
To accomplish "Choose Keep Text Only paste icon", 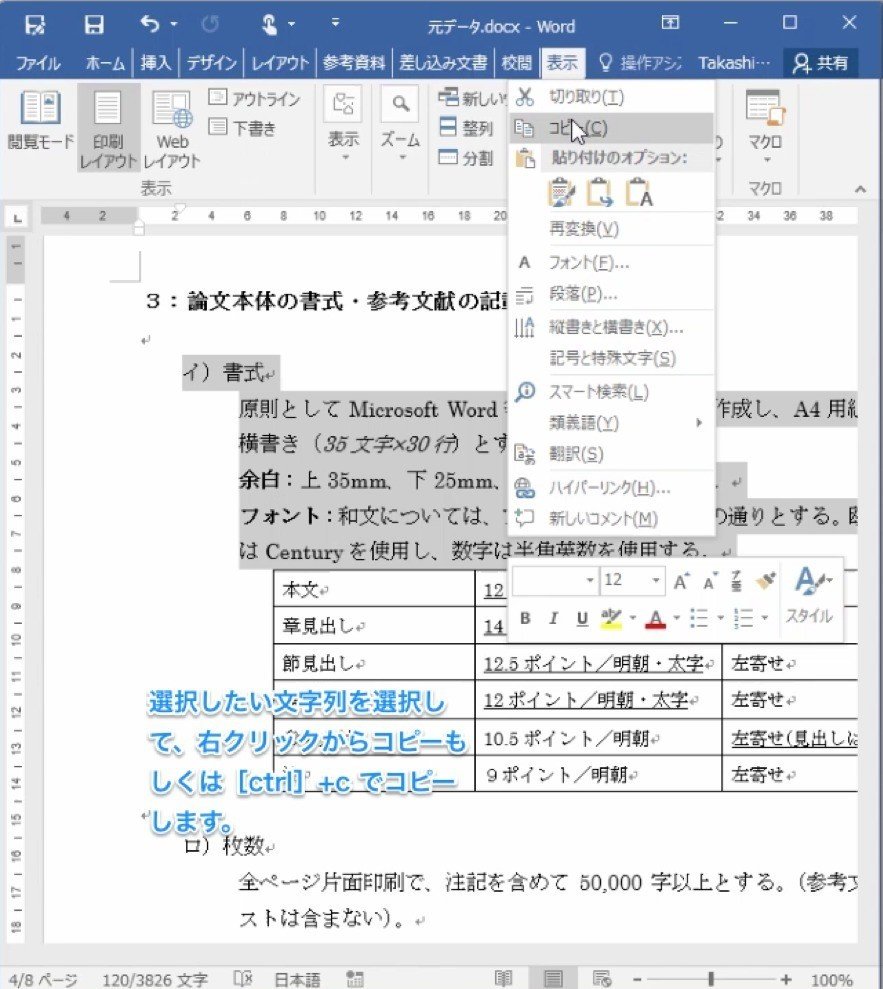I will [x=638, y=193].
